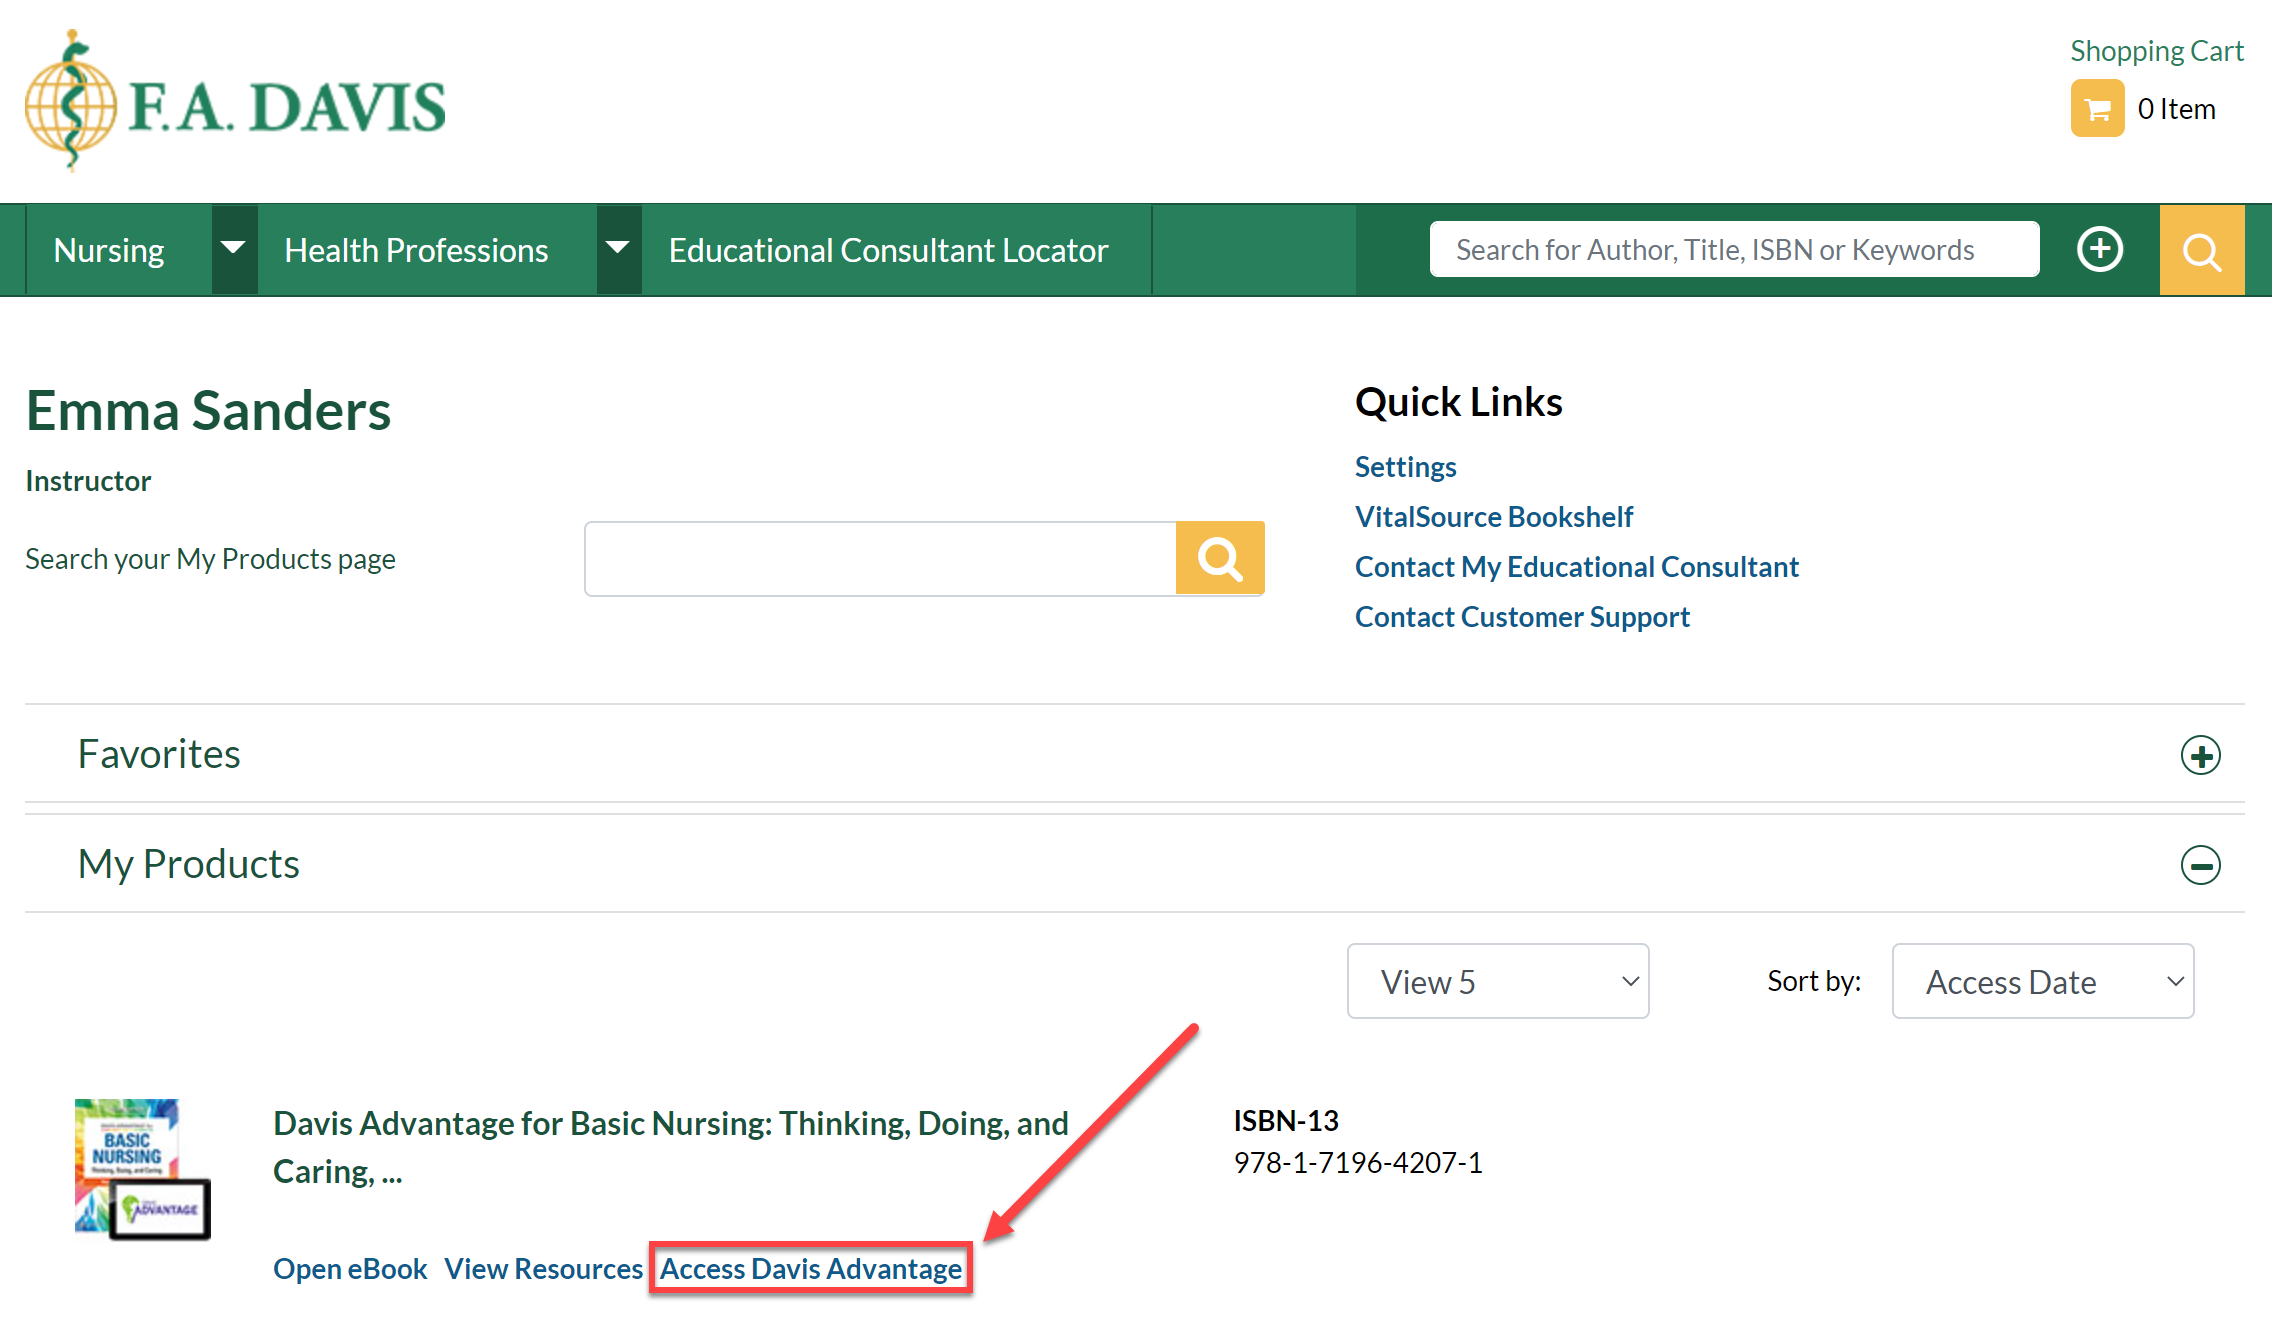2272x1317 pixels.
Task: Click the Nursing menu item
Action: (x=109, y=250)
